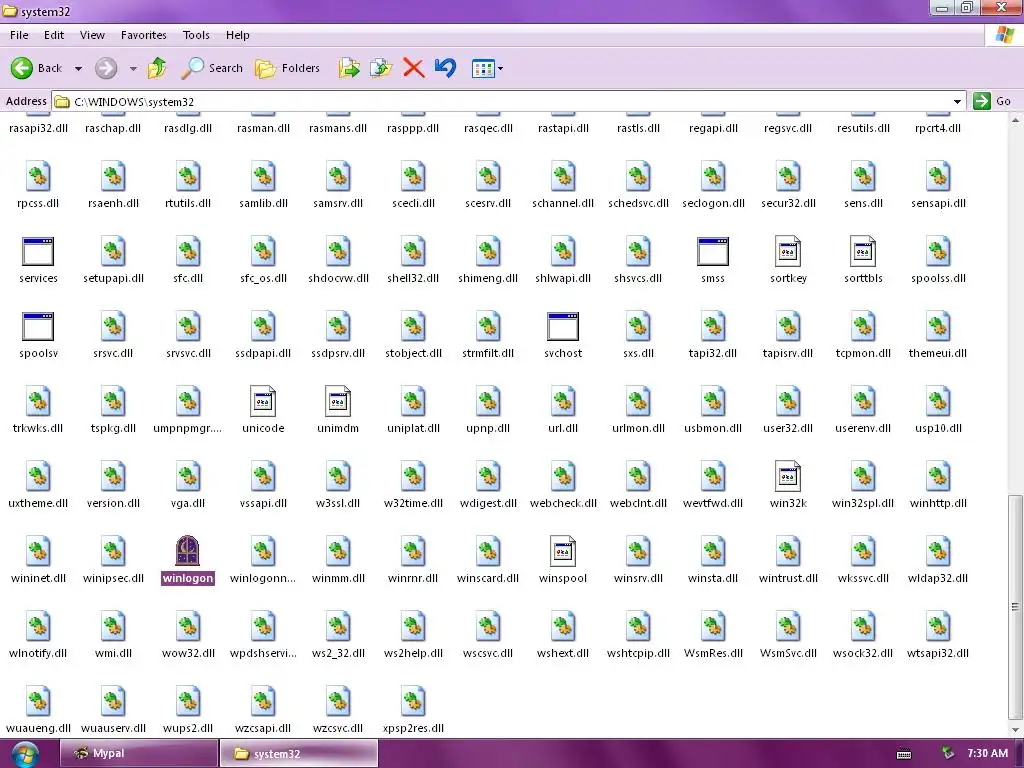Open the File menu
Screen dimensions: 1024x768
tap(19, 35)
